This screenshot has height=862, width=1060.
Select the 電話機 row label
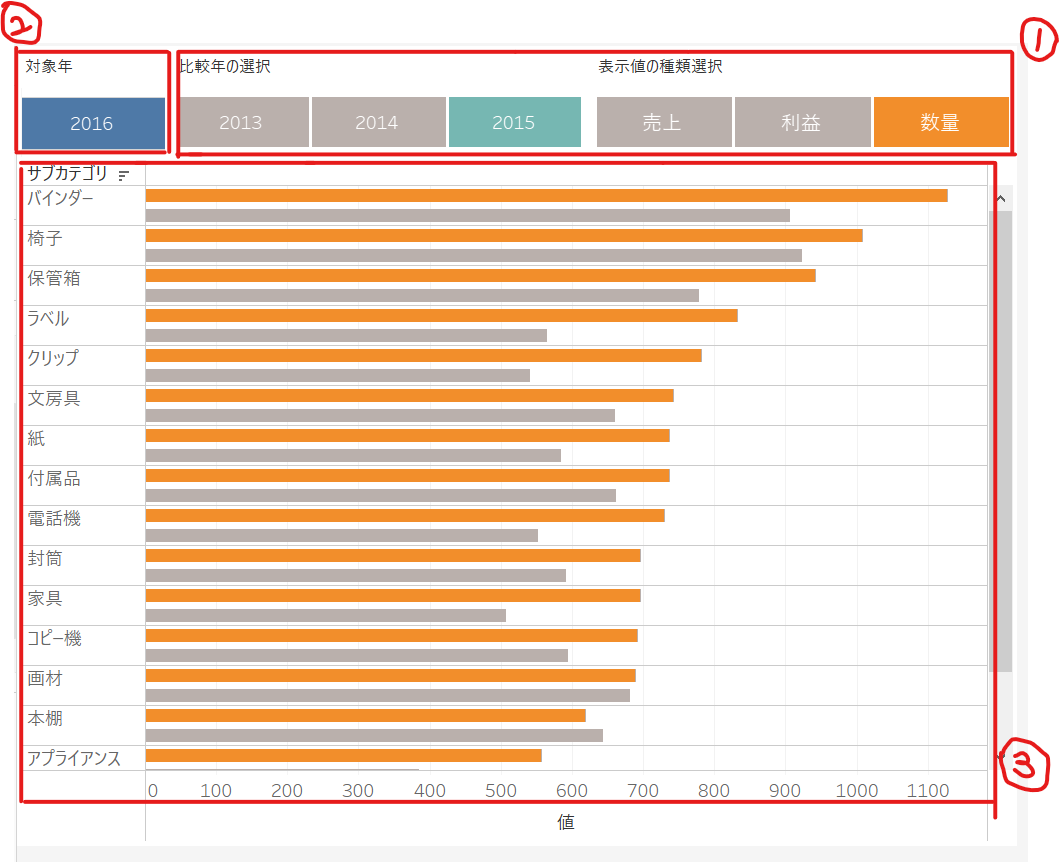click(53, 518)
